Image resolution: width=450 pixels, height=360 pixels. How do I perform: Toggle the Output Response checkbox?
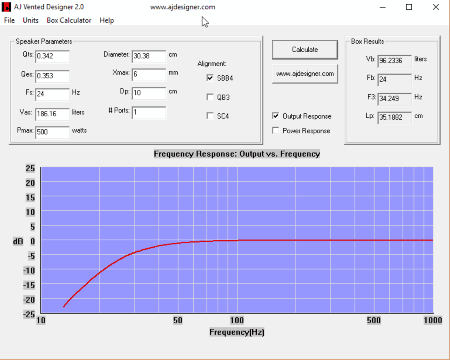tap(276, 116)
